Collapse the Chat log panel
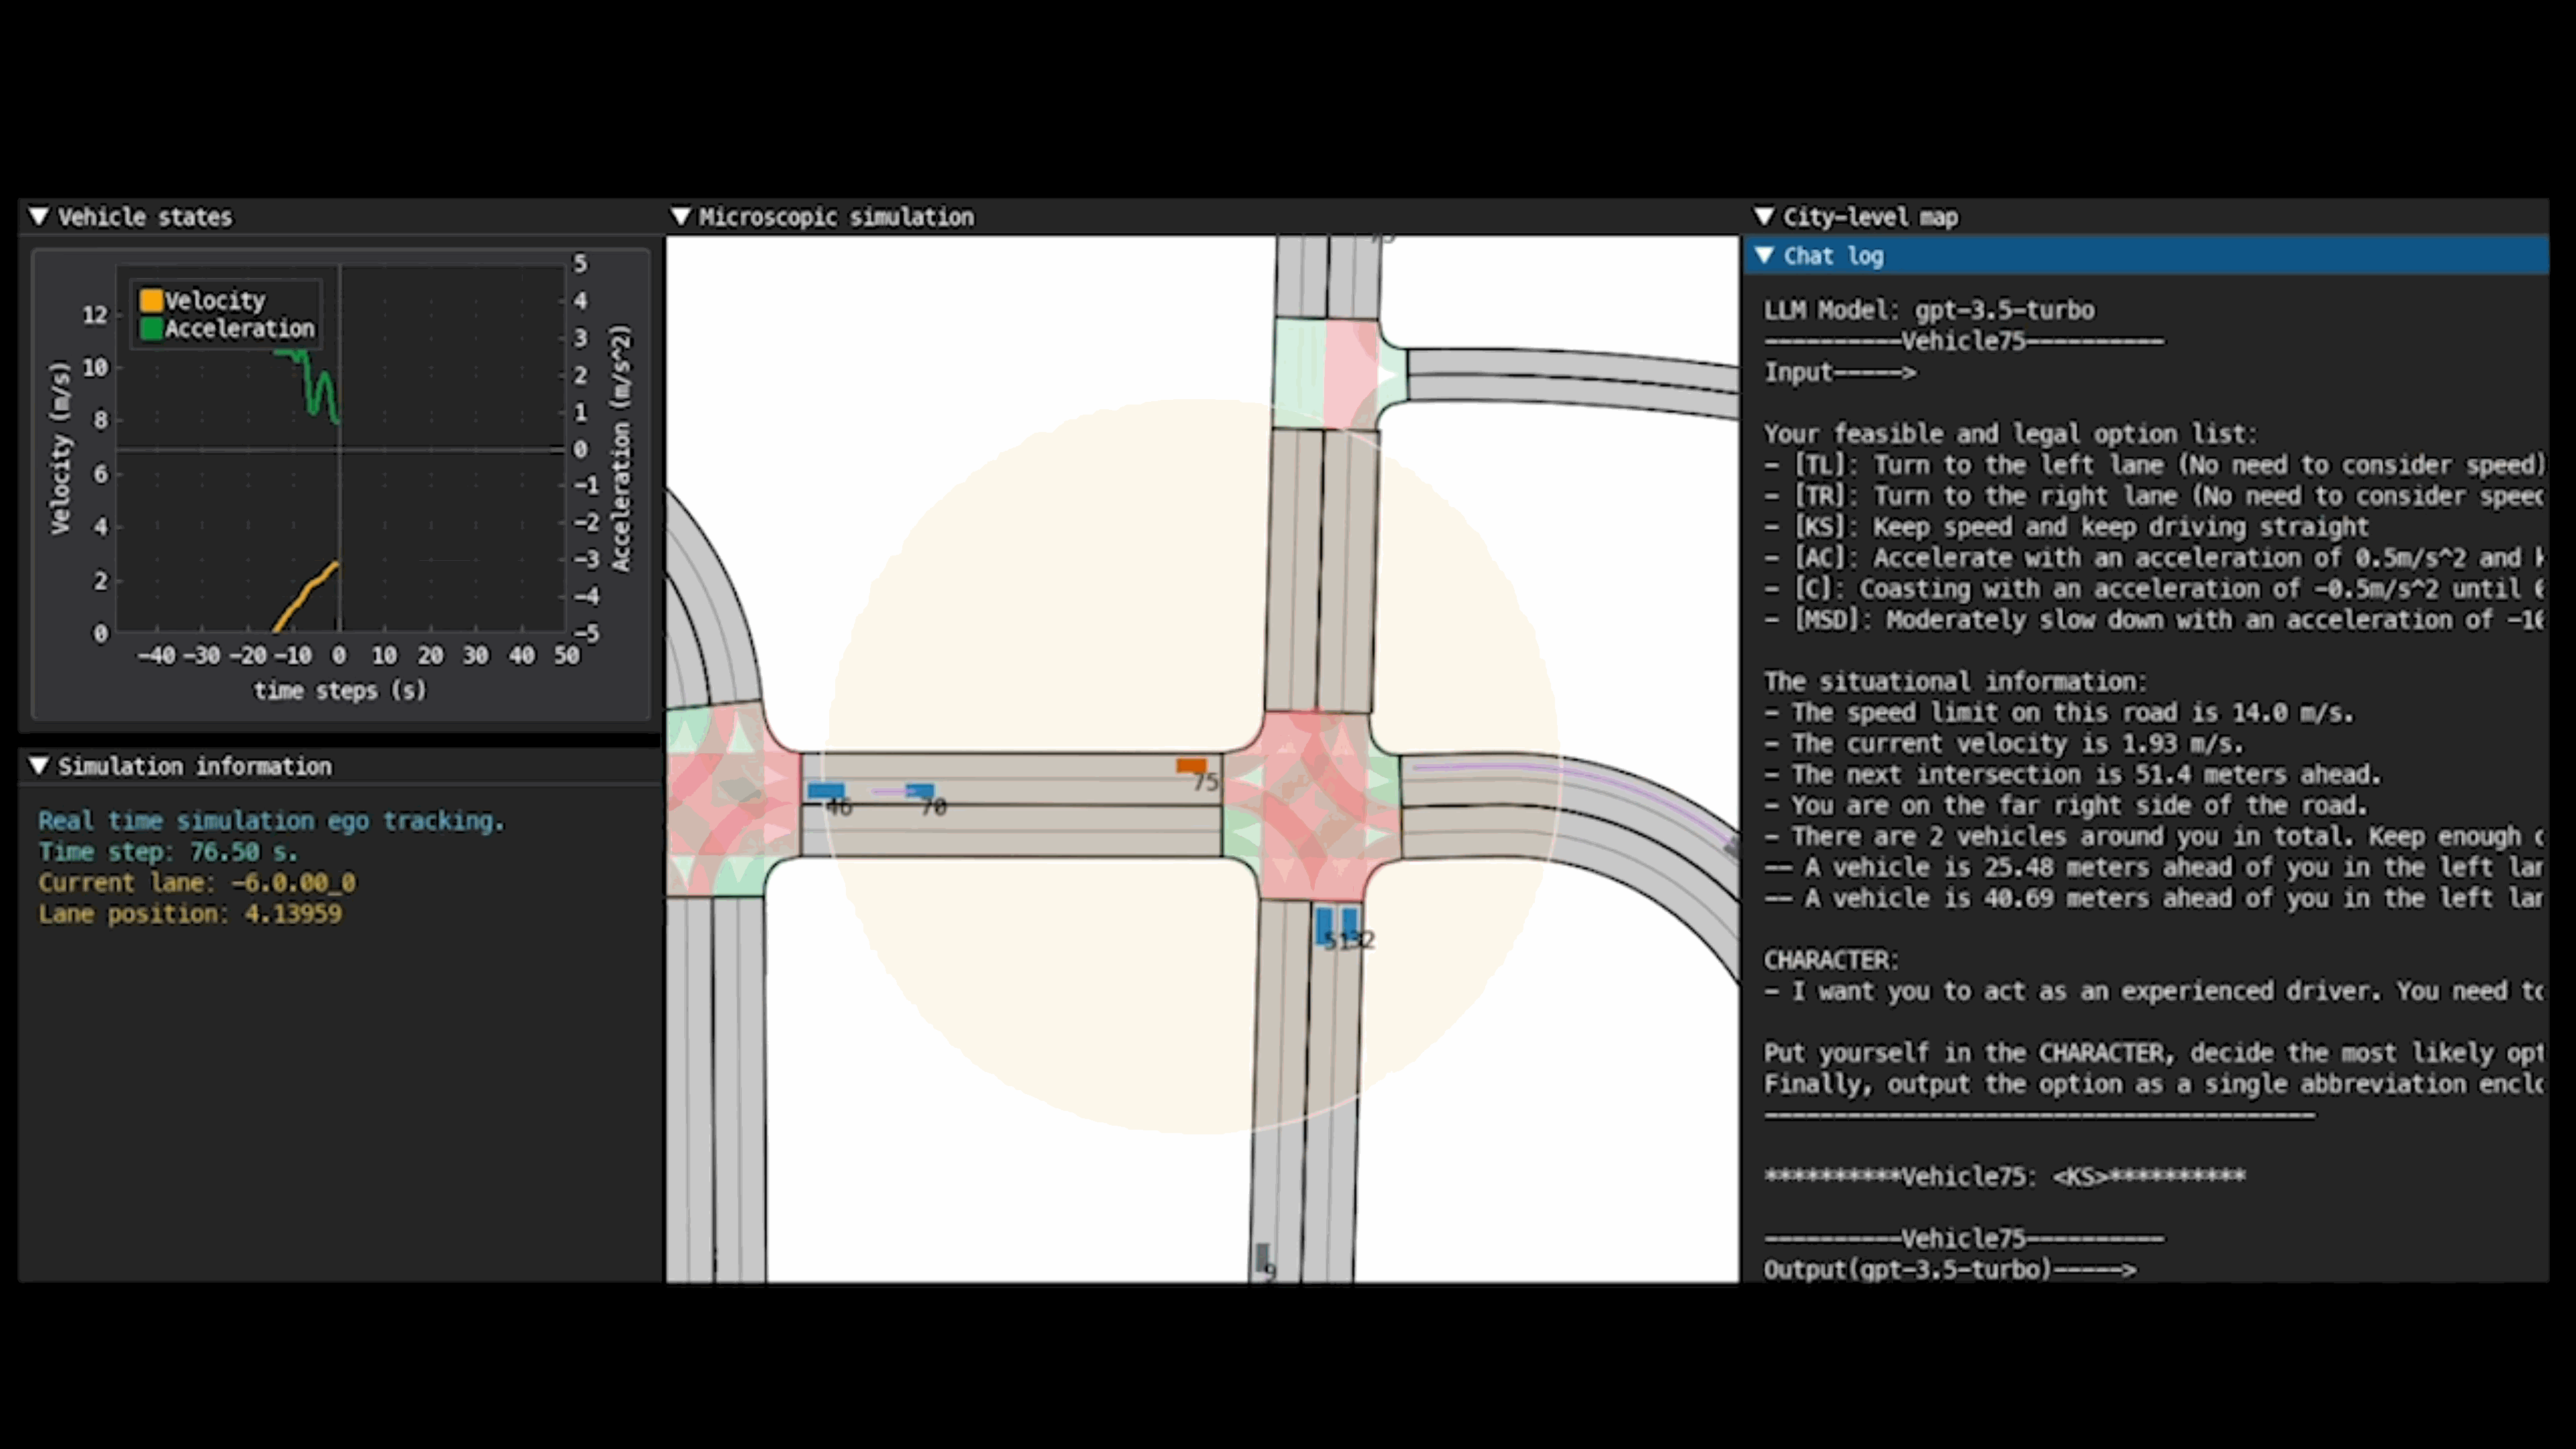 pos(1766,256)
